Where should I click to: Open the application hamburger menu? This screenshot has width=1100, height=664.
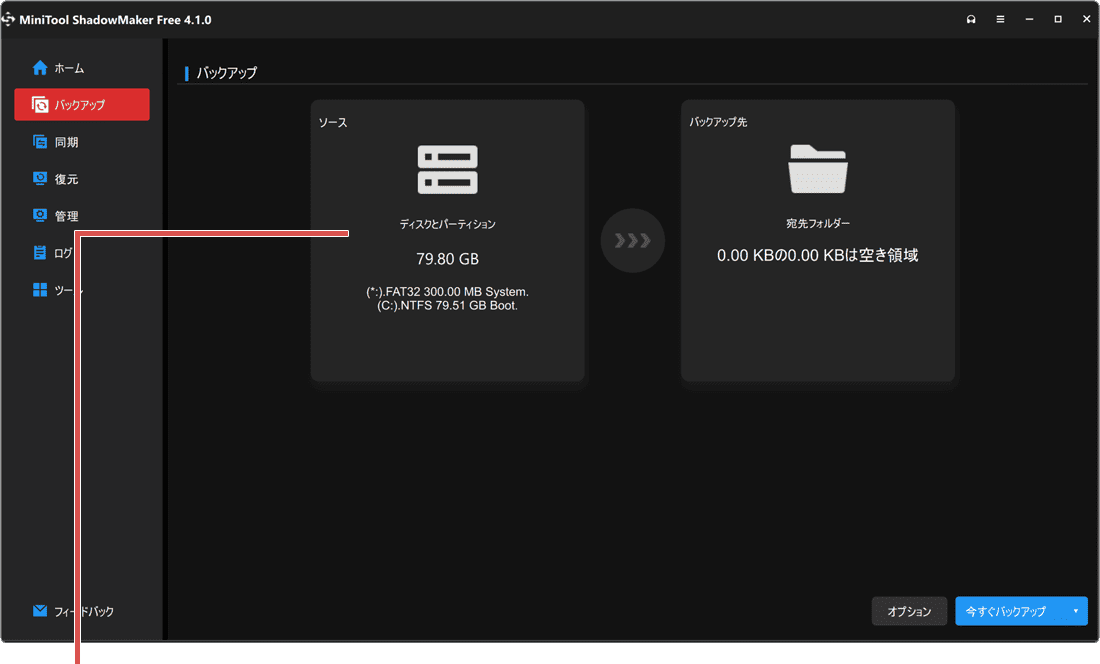[1000, 19]
